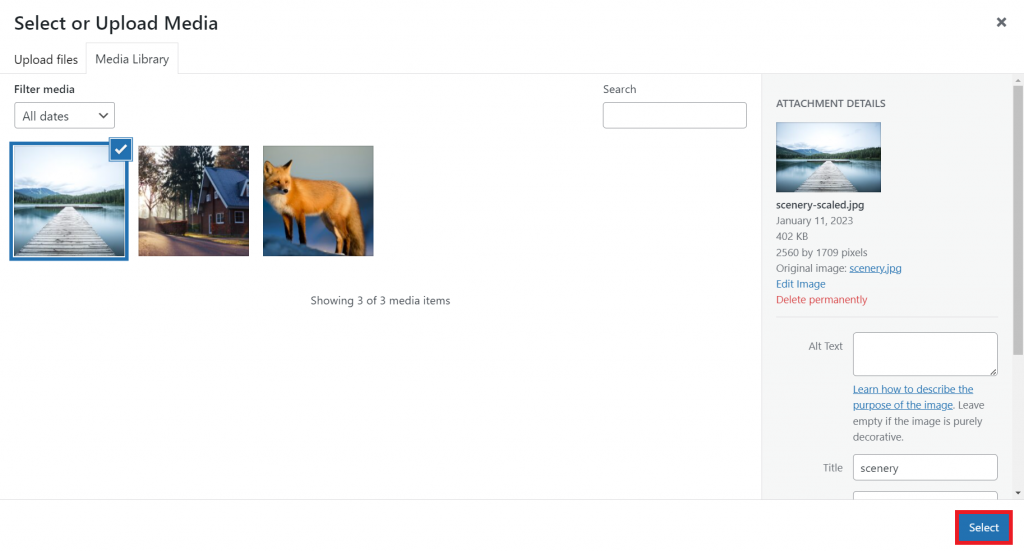Select the red cabin house thumbnail
The width and height of the screenshot is (1024, 551).
193,201
